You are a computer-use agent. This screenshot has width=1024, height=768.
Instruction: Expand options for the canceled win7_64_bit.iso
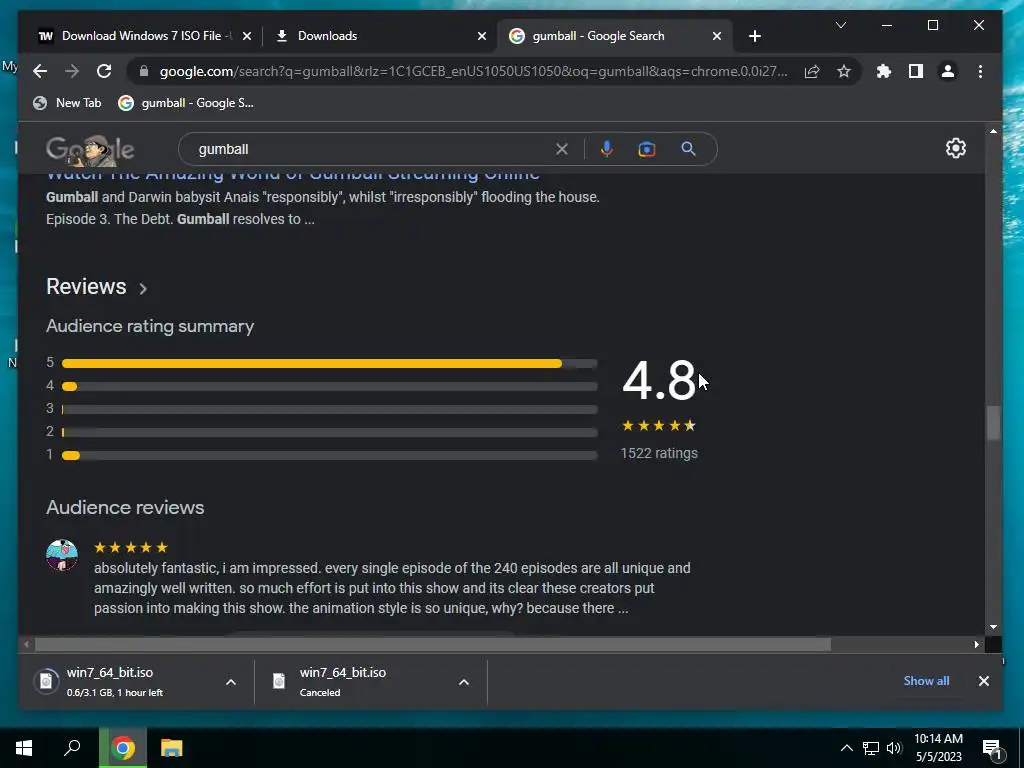point(464,682)
